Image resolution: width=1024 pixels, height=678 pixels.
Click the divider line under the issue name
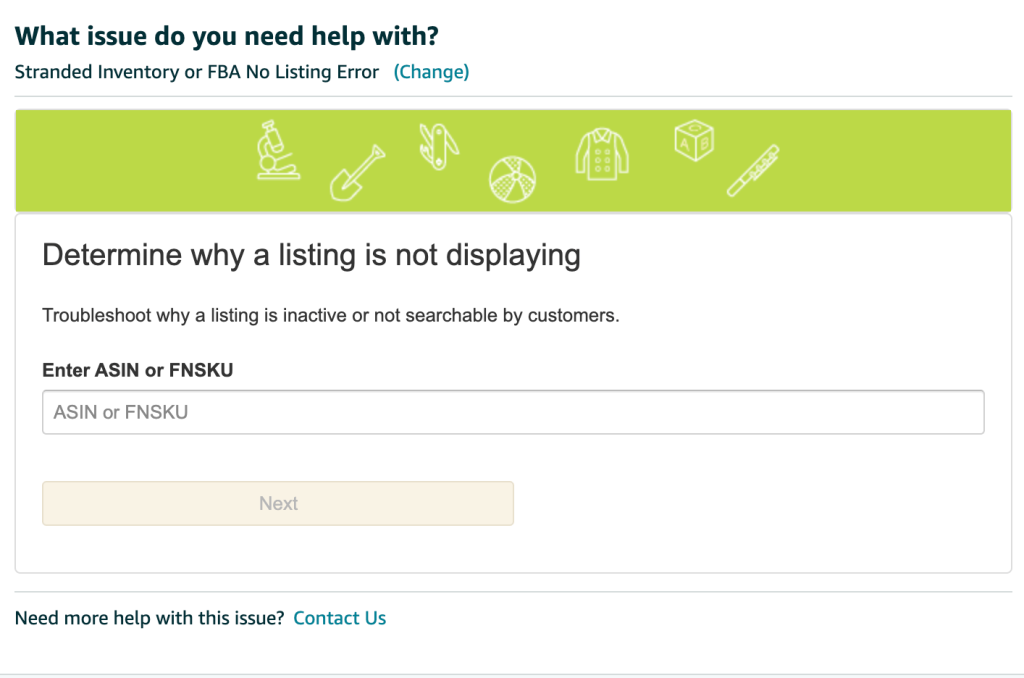[513, 97]
